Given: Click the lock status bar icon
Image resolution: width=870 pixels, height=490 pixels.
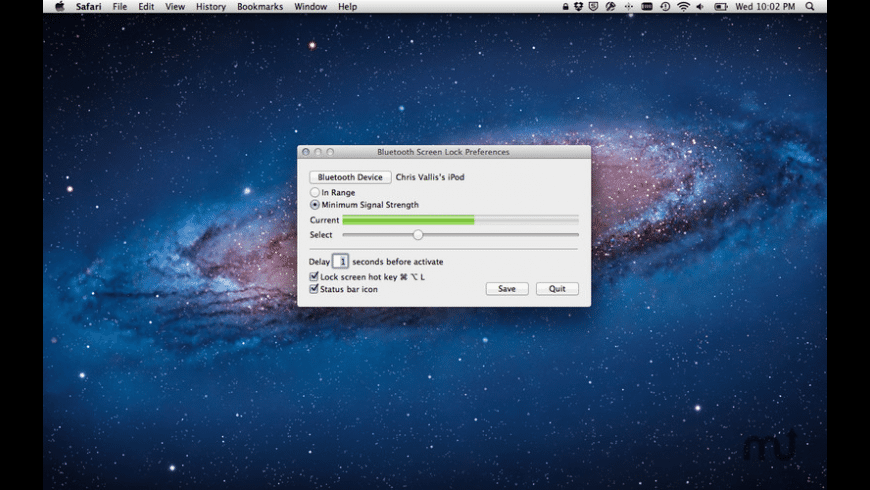Looking at the screenshot, I should (565, 7).
